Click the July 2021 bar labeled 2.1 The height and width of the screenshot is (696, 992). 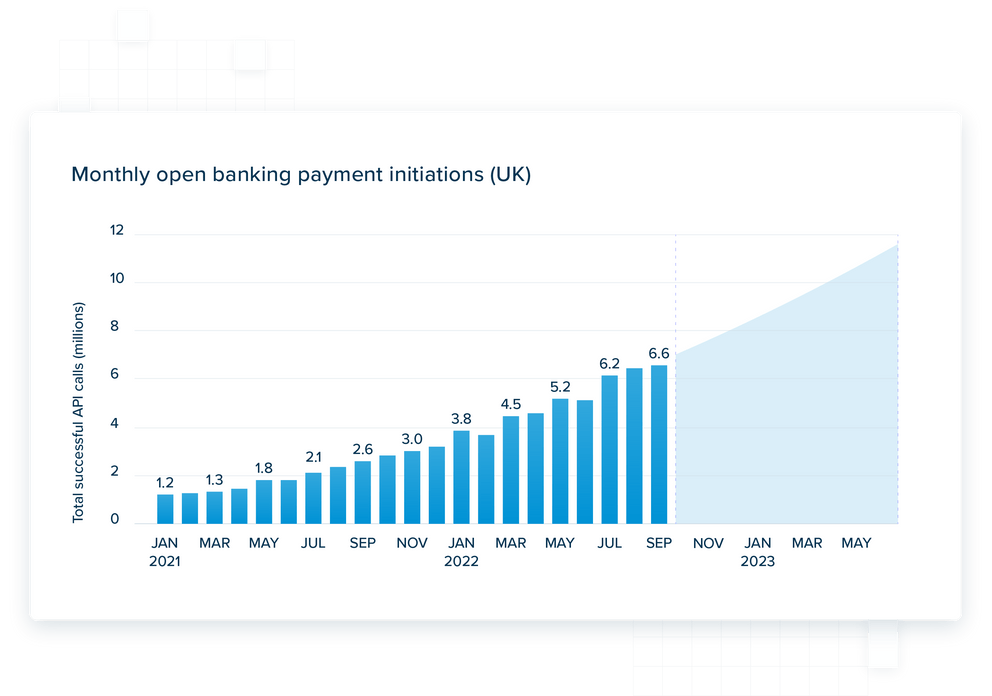[313, 498]
